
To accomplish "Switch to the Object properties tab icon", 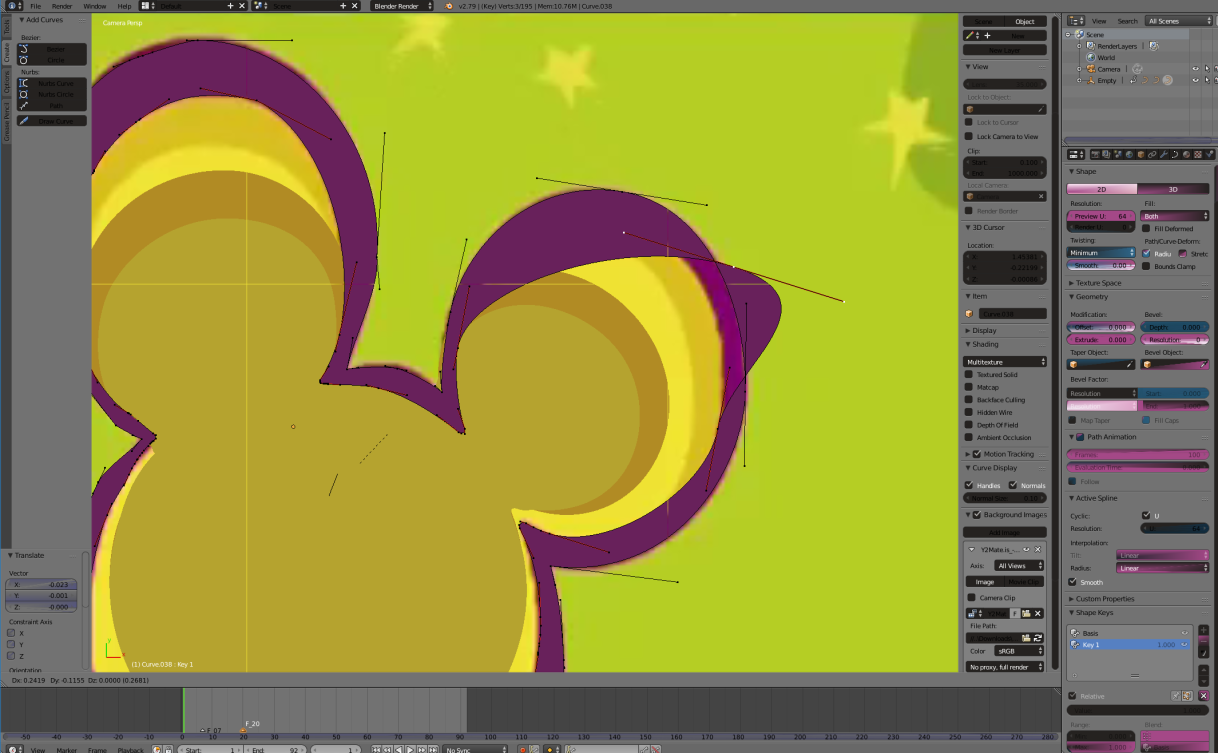I will click(x=1140, y=154).
